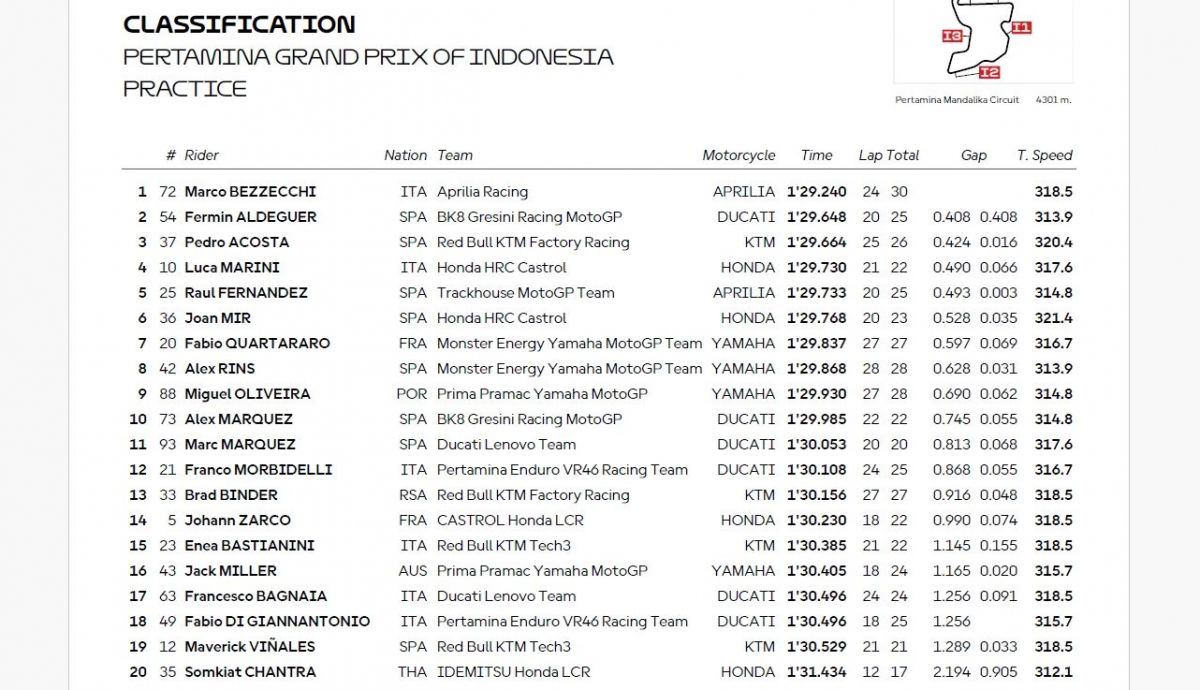Select rider name Marco BEZZECCHI
Image resolution: width=1200 pixels, height=690 pixels.
point(250,192)
